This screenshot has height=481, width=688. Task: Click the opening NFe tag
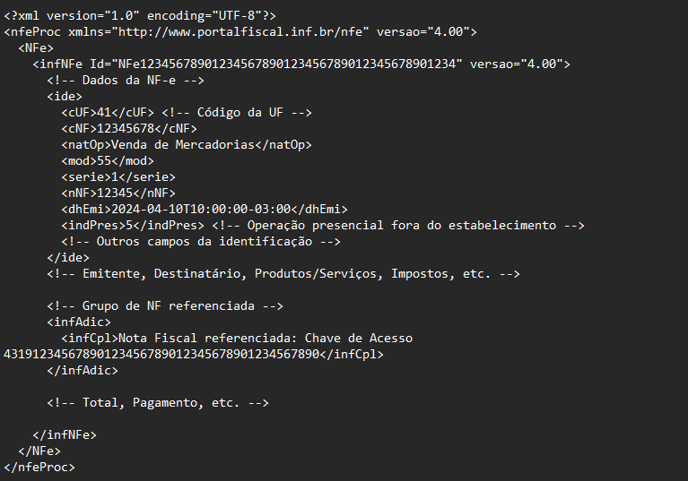click(36, 48)
